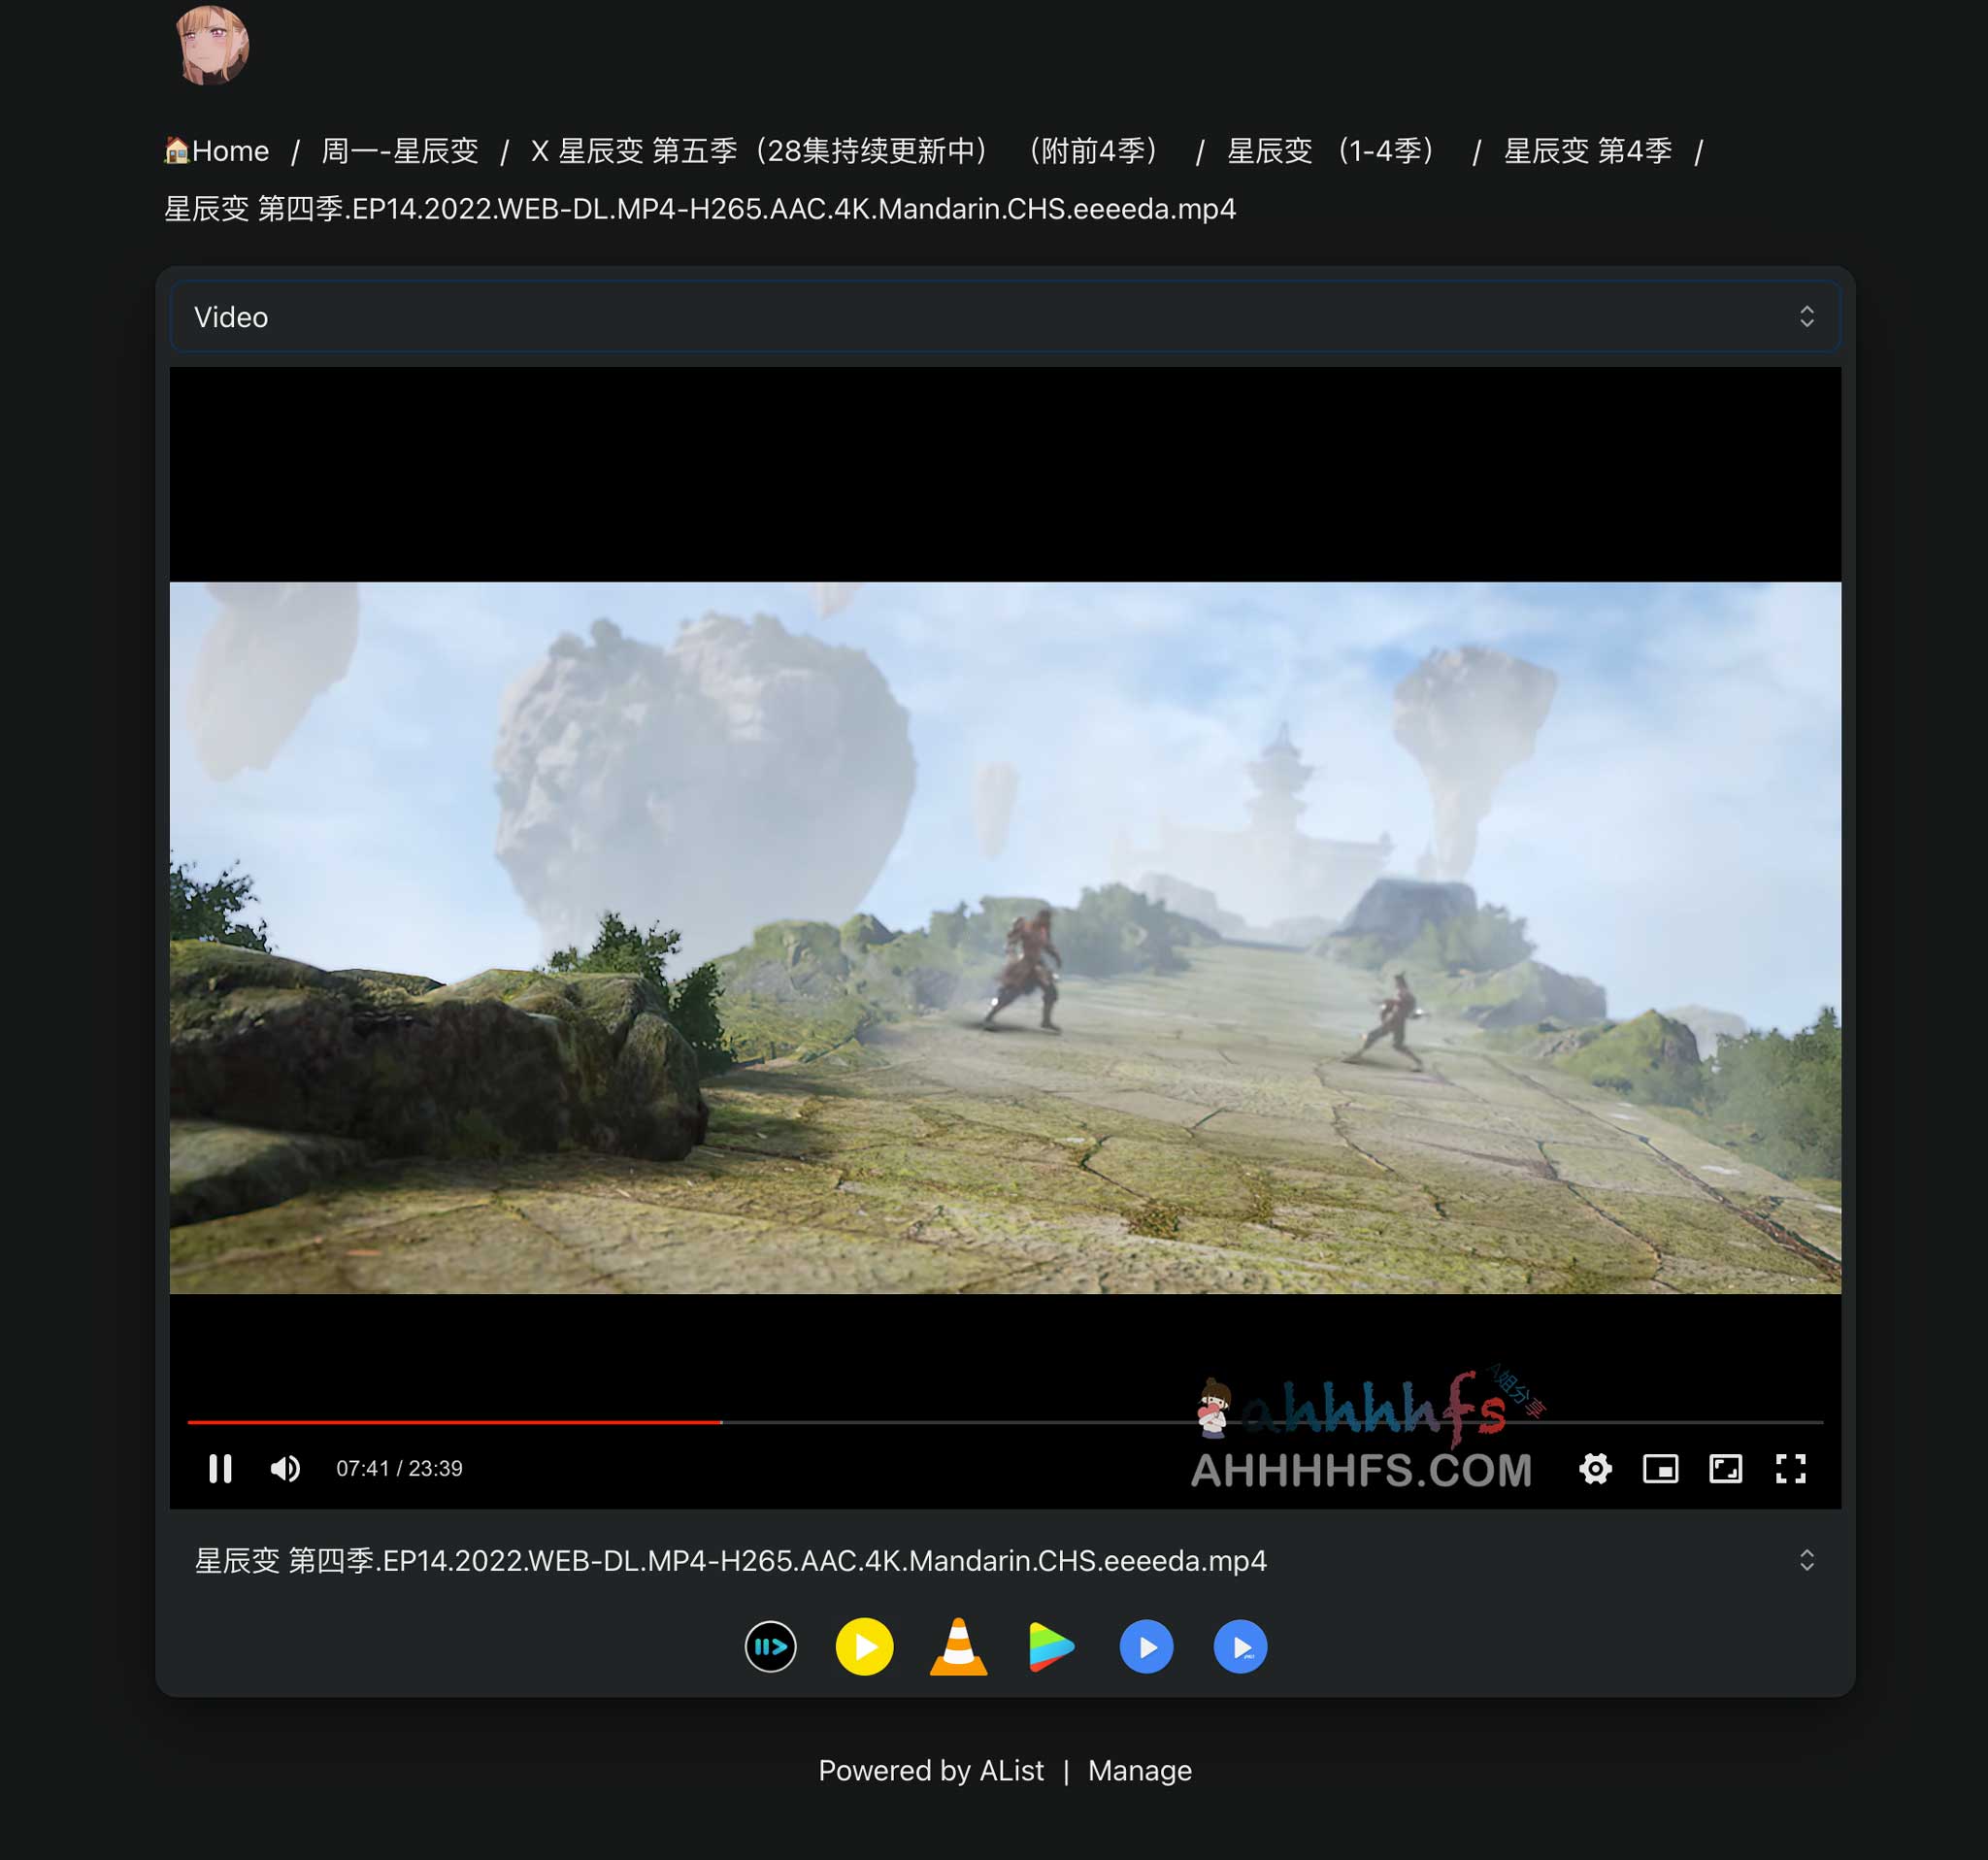Screen dimensions: 1988x1860
Task: Click the user avatar image
Action: [x=211, y=45]
